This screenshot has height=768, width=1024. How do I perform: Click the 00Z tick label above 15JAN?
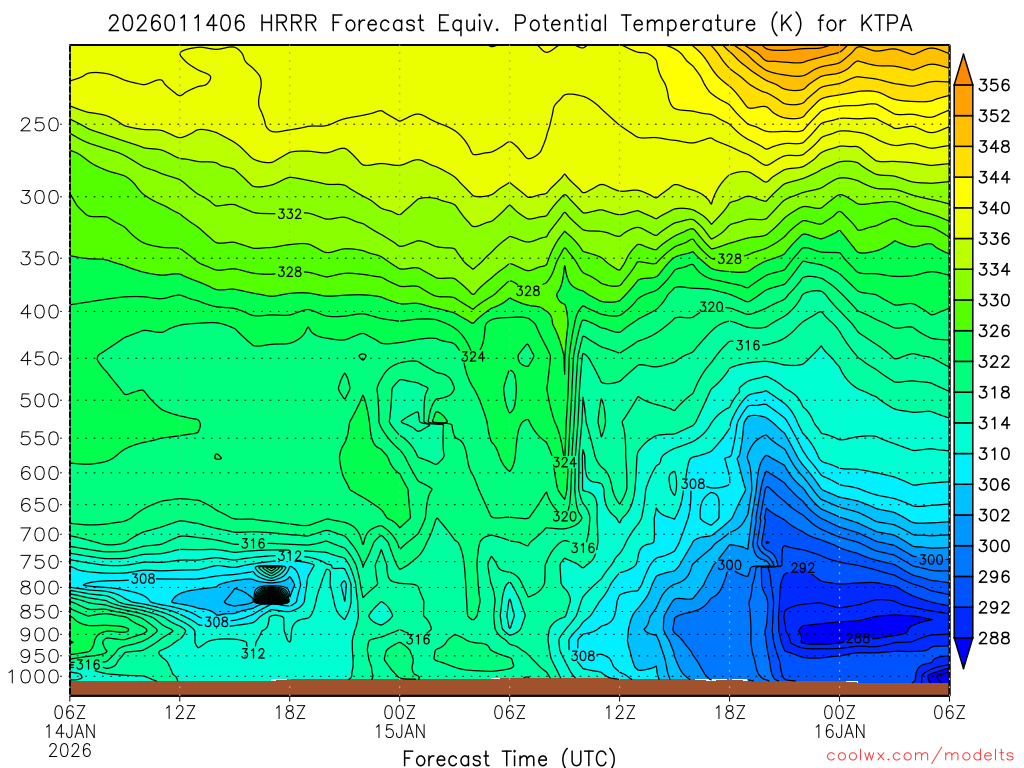tap(400, 711)
